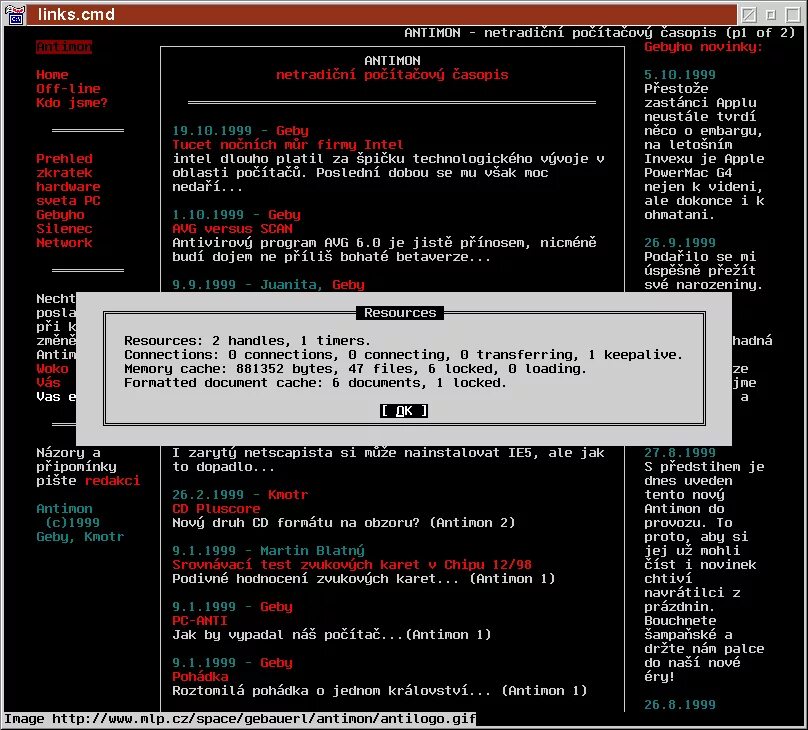Click the date 26.8.1999 in news column
Screen dimensions: 808x730
tap(680, 705)
